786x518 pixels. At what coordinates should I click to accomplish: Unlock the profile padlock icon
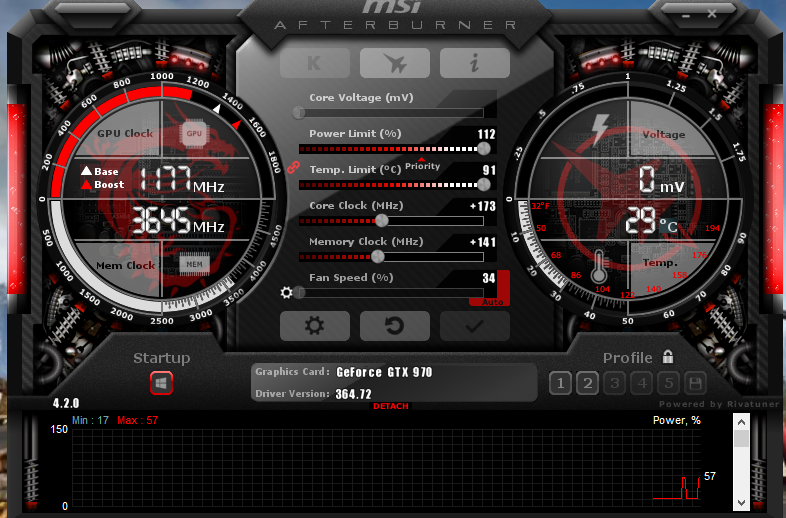pos(668,357)
